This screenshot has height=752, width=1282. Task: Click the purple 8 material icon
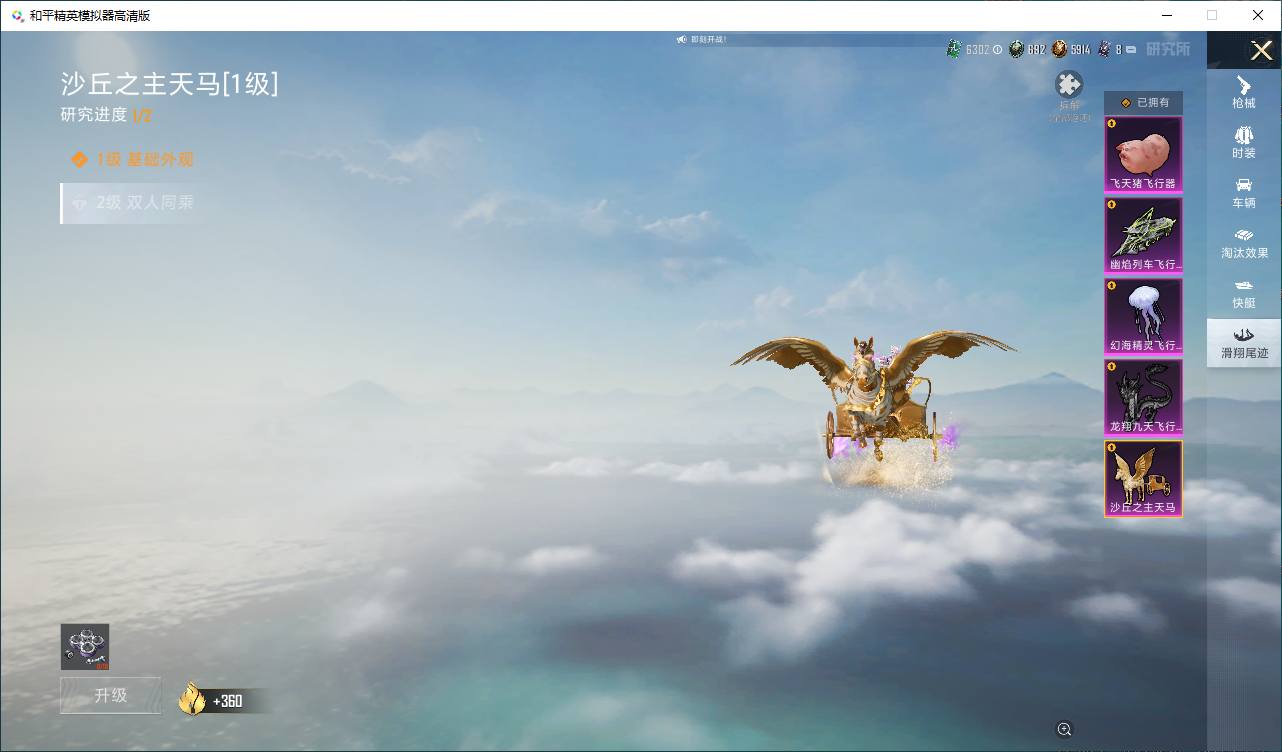point(1103,48)
